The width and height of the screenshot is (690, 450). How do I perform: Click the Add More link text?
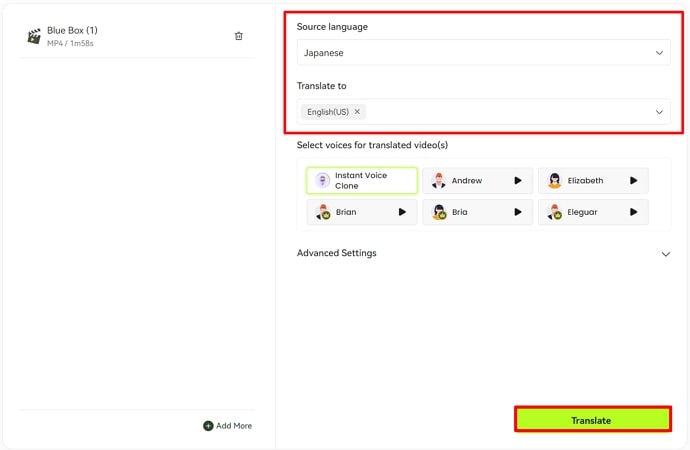(x=234, y=426)
